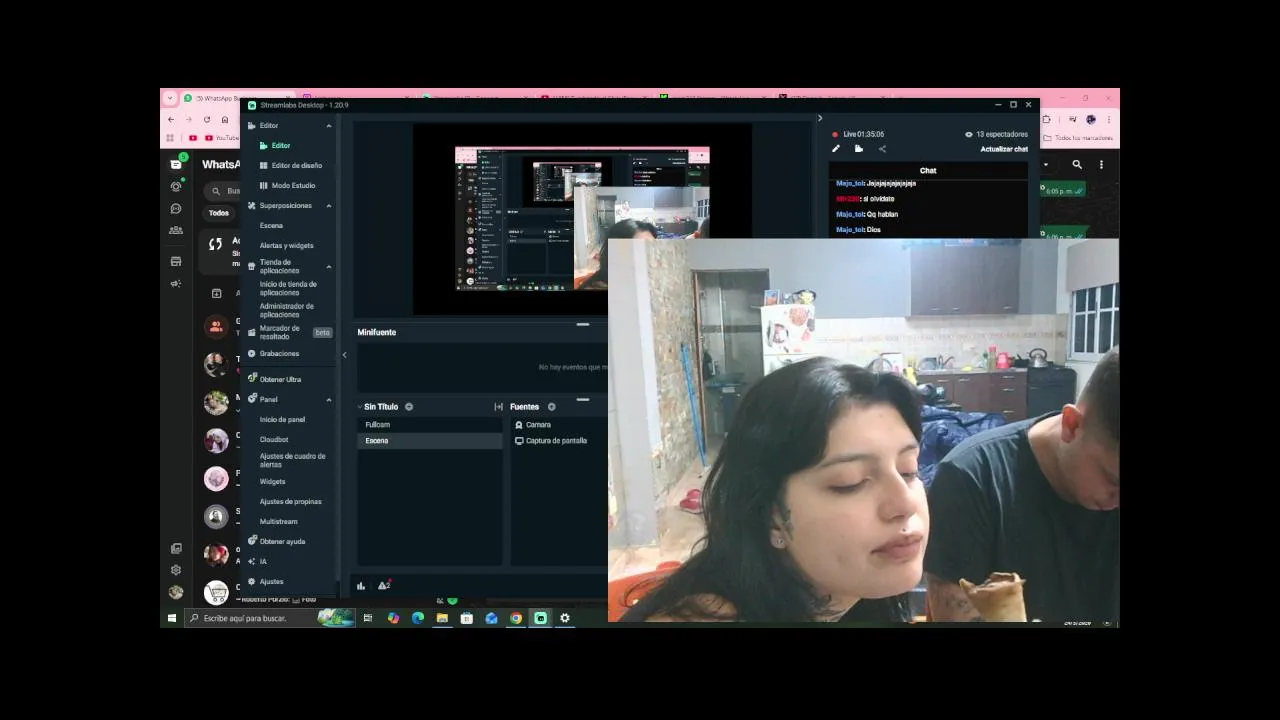Open notifications warning icon
The height and width of the screenshot is (720, 1280).
[x=384, y=586]
